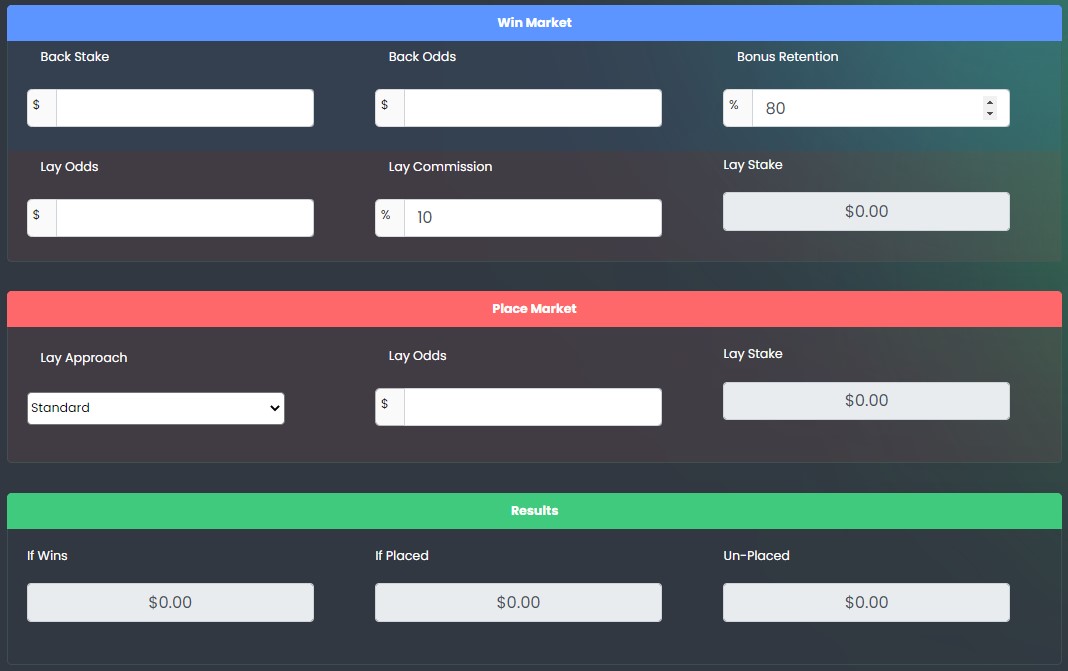Click the Results section header

tap(535, 511)
